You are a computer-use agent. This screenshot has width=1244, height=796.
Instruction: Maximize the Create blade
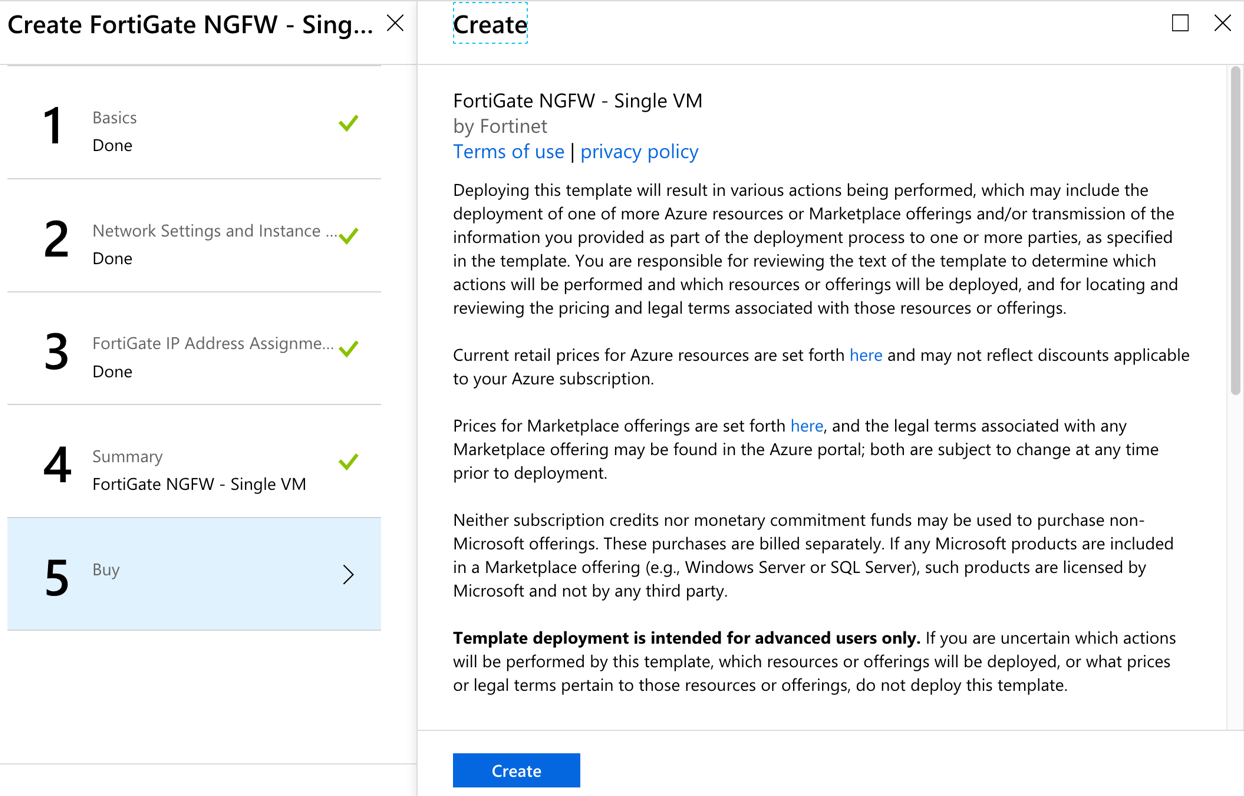(x=1180, y=22)
